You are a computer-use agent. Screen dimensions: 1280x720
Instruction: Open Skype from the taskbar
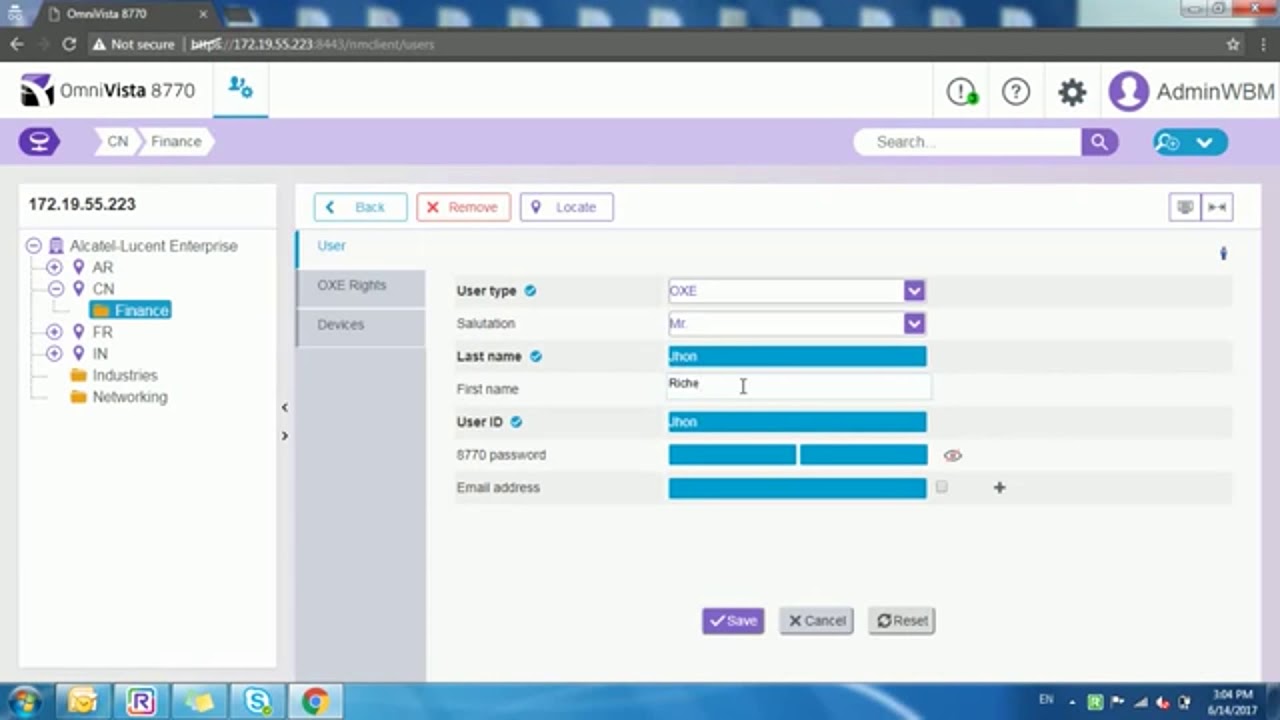point(258,702)
